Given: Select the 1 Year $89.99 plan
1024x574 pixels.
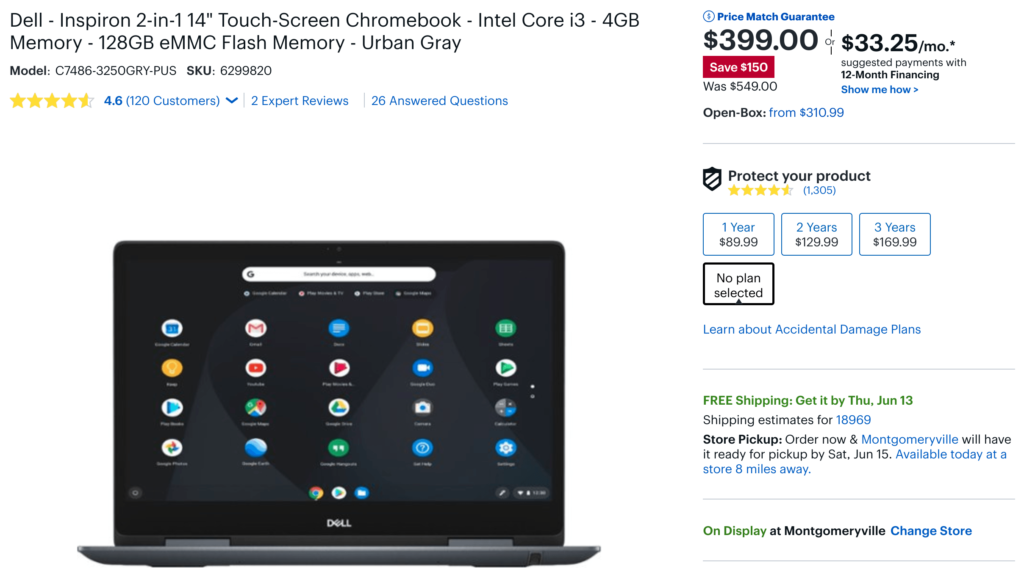Looking at the screenshot, I should [739, 234].
